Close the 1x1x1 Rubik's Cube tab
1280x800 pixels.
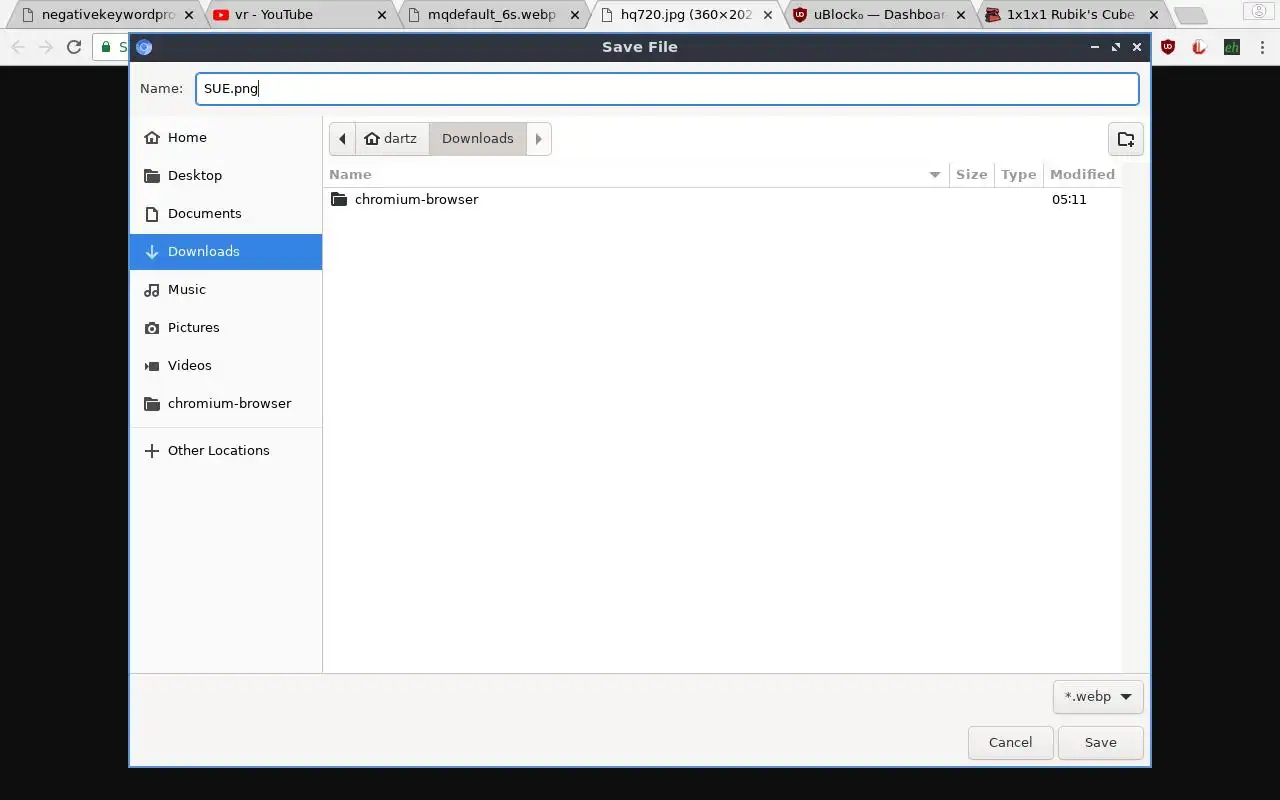(x=1153, y=15)
